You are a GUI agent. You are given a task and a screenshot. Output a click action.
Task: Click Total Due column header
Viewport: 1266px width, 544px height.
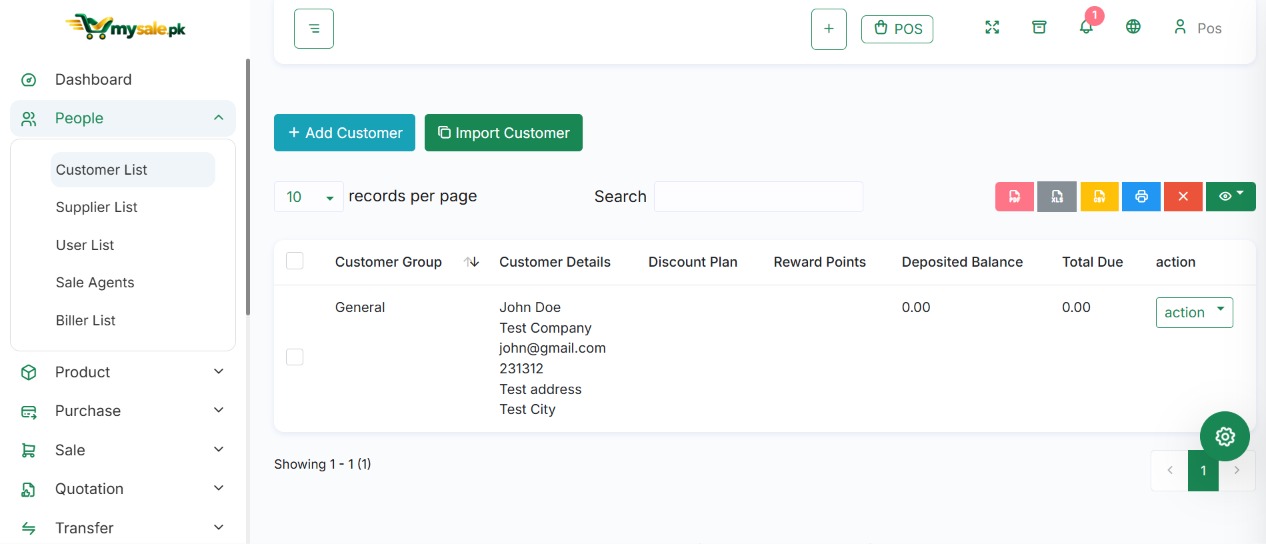pyautogui.click(x=1092, y=262)
